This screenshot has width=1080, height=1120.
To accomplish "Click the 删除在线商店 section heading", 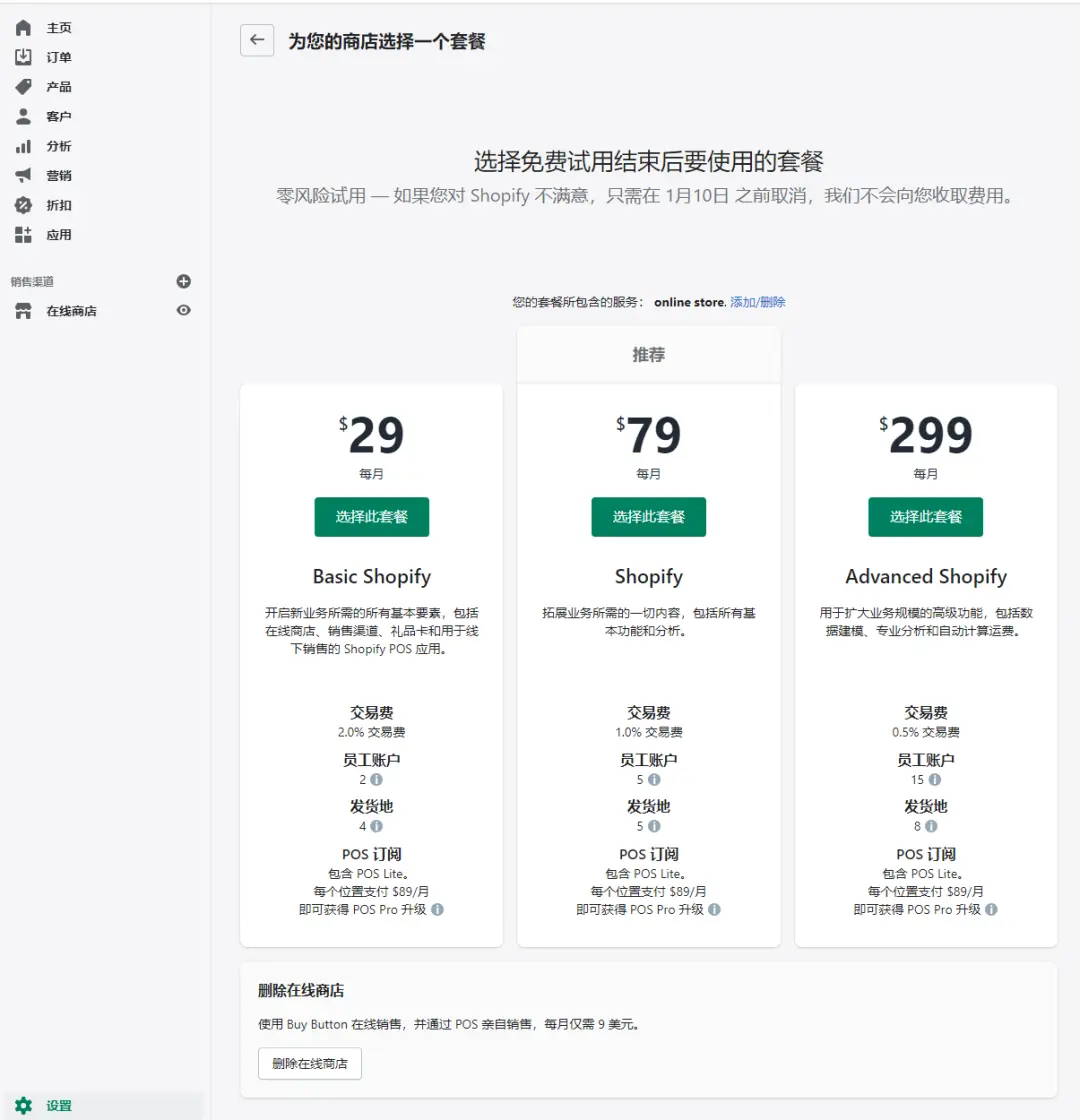I will point(301,991).
